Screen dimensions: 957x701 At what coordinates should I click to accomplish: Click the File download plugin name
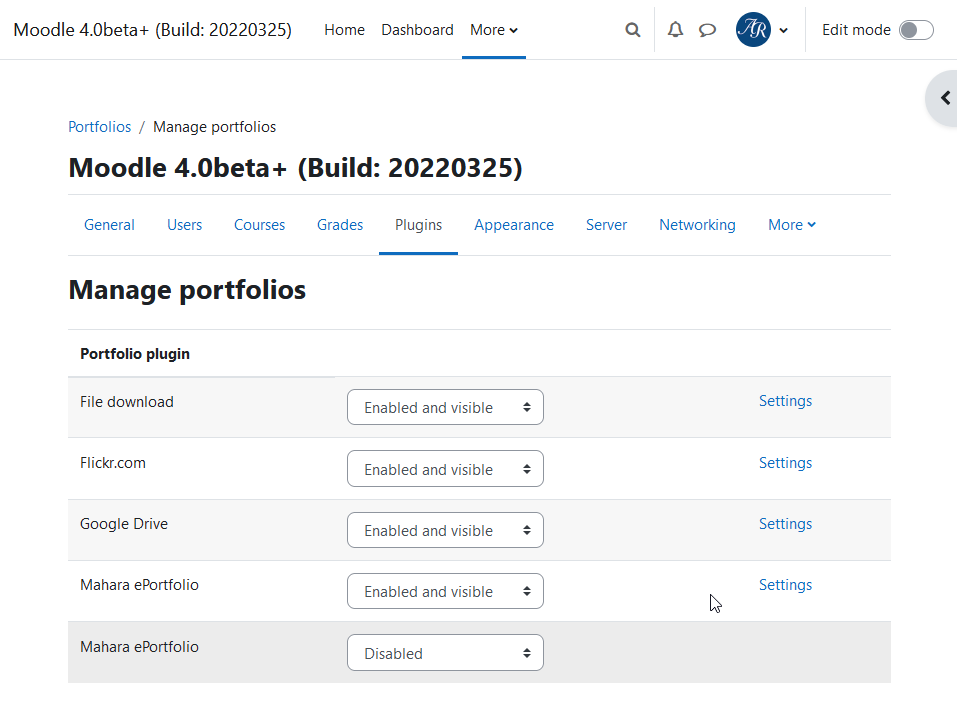point(126,402)
